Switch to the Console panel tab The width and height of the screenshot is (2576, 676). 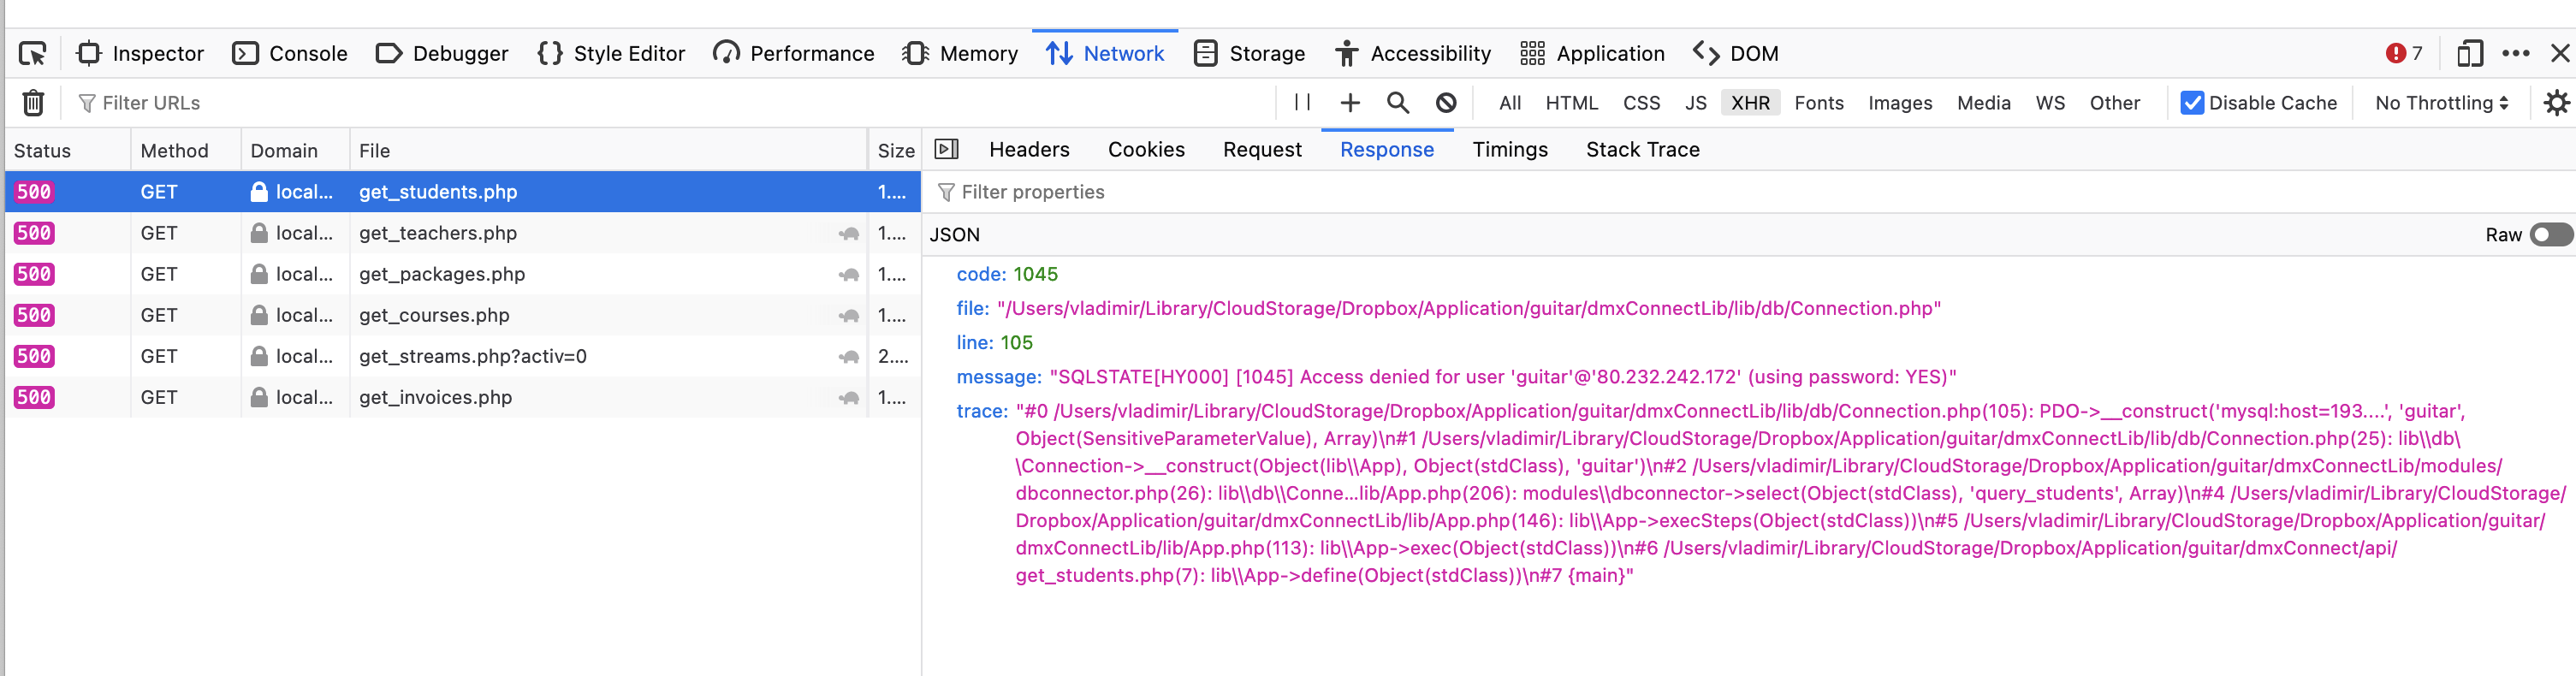tap(290, 54)
